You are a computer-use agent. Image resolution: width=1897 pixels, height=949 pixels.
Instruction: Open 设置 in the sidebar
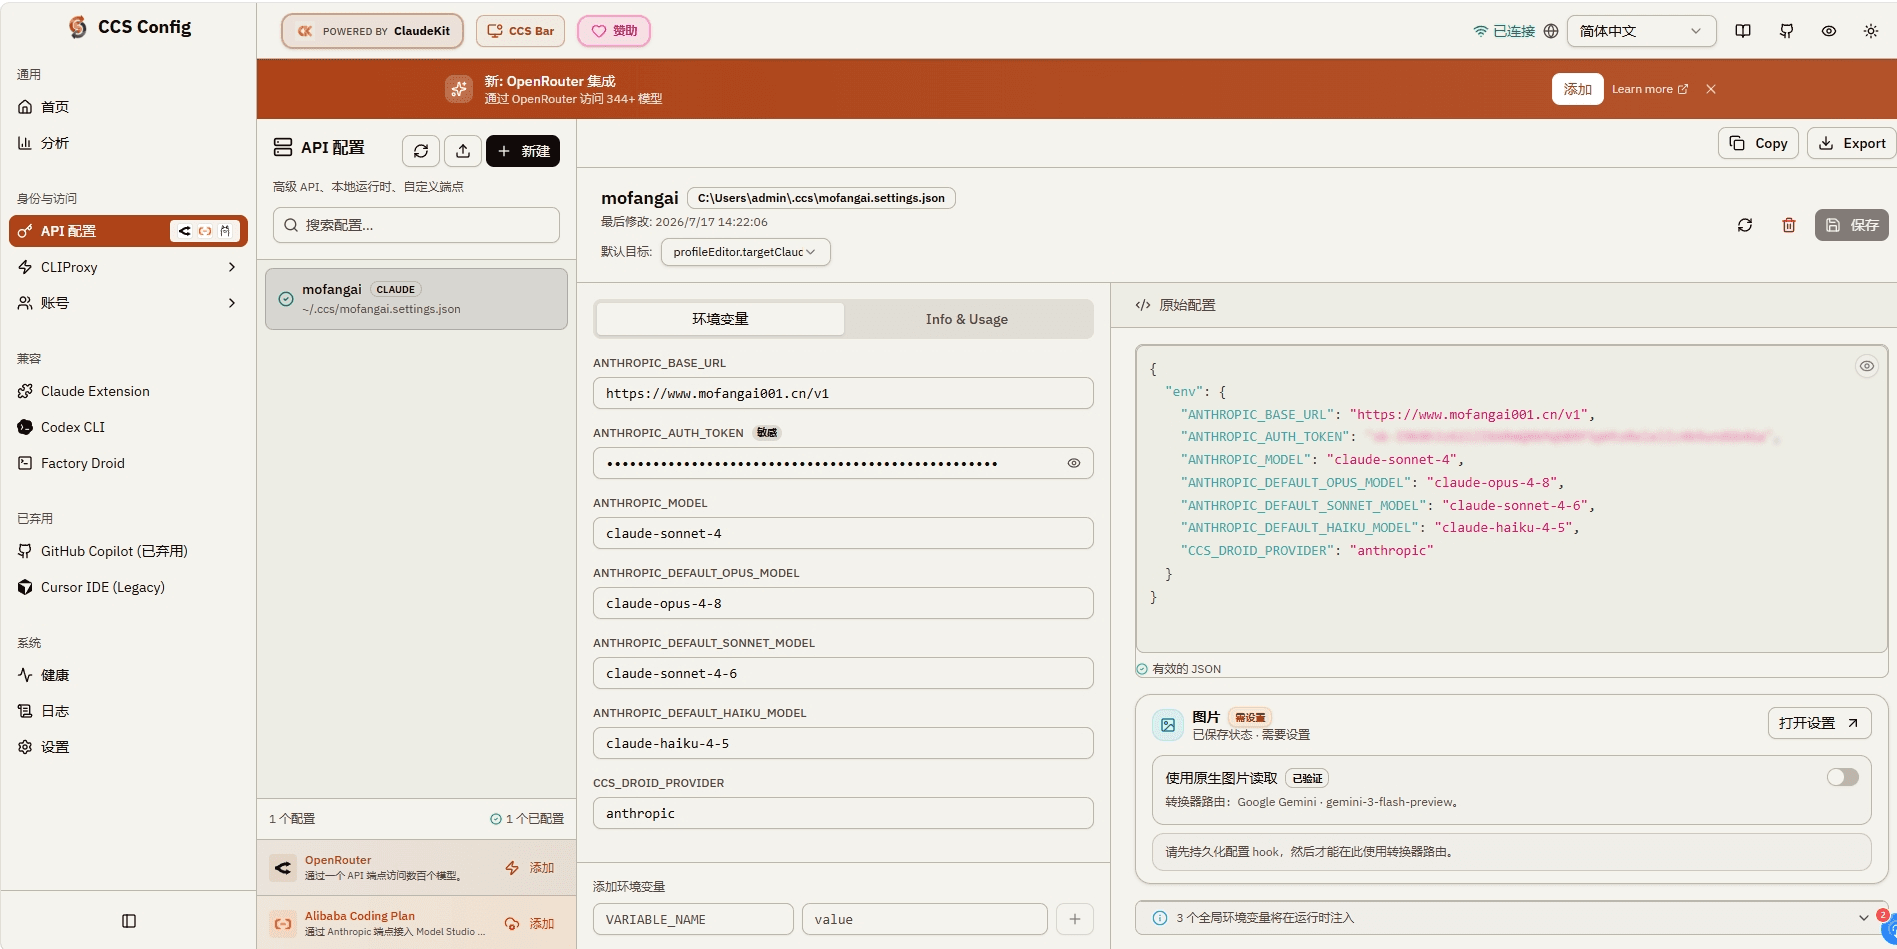click(x=128, y=747)
